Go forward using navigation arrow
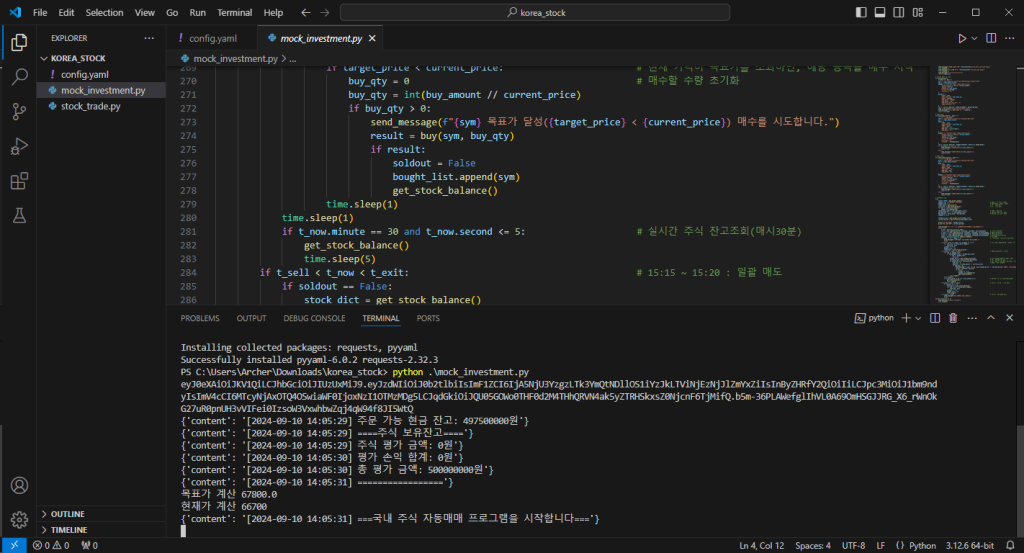1024x553 pixels. tap(325, 12)
